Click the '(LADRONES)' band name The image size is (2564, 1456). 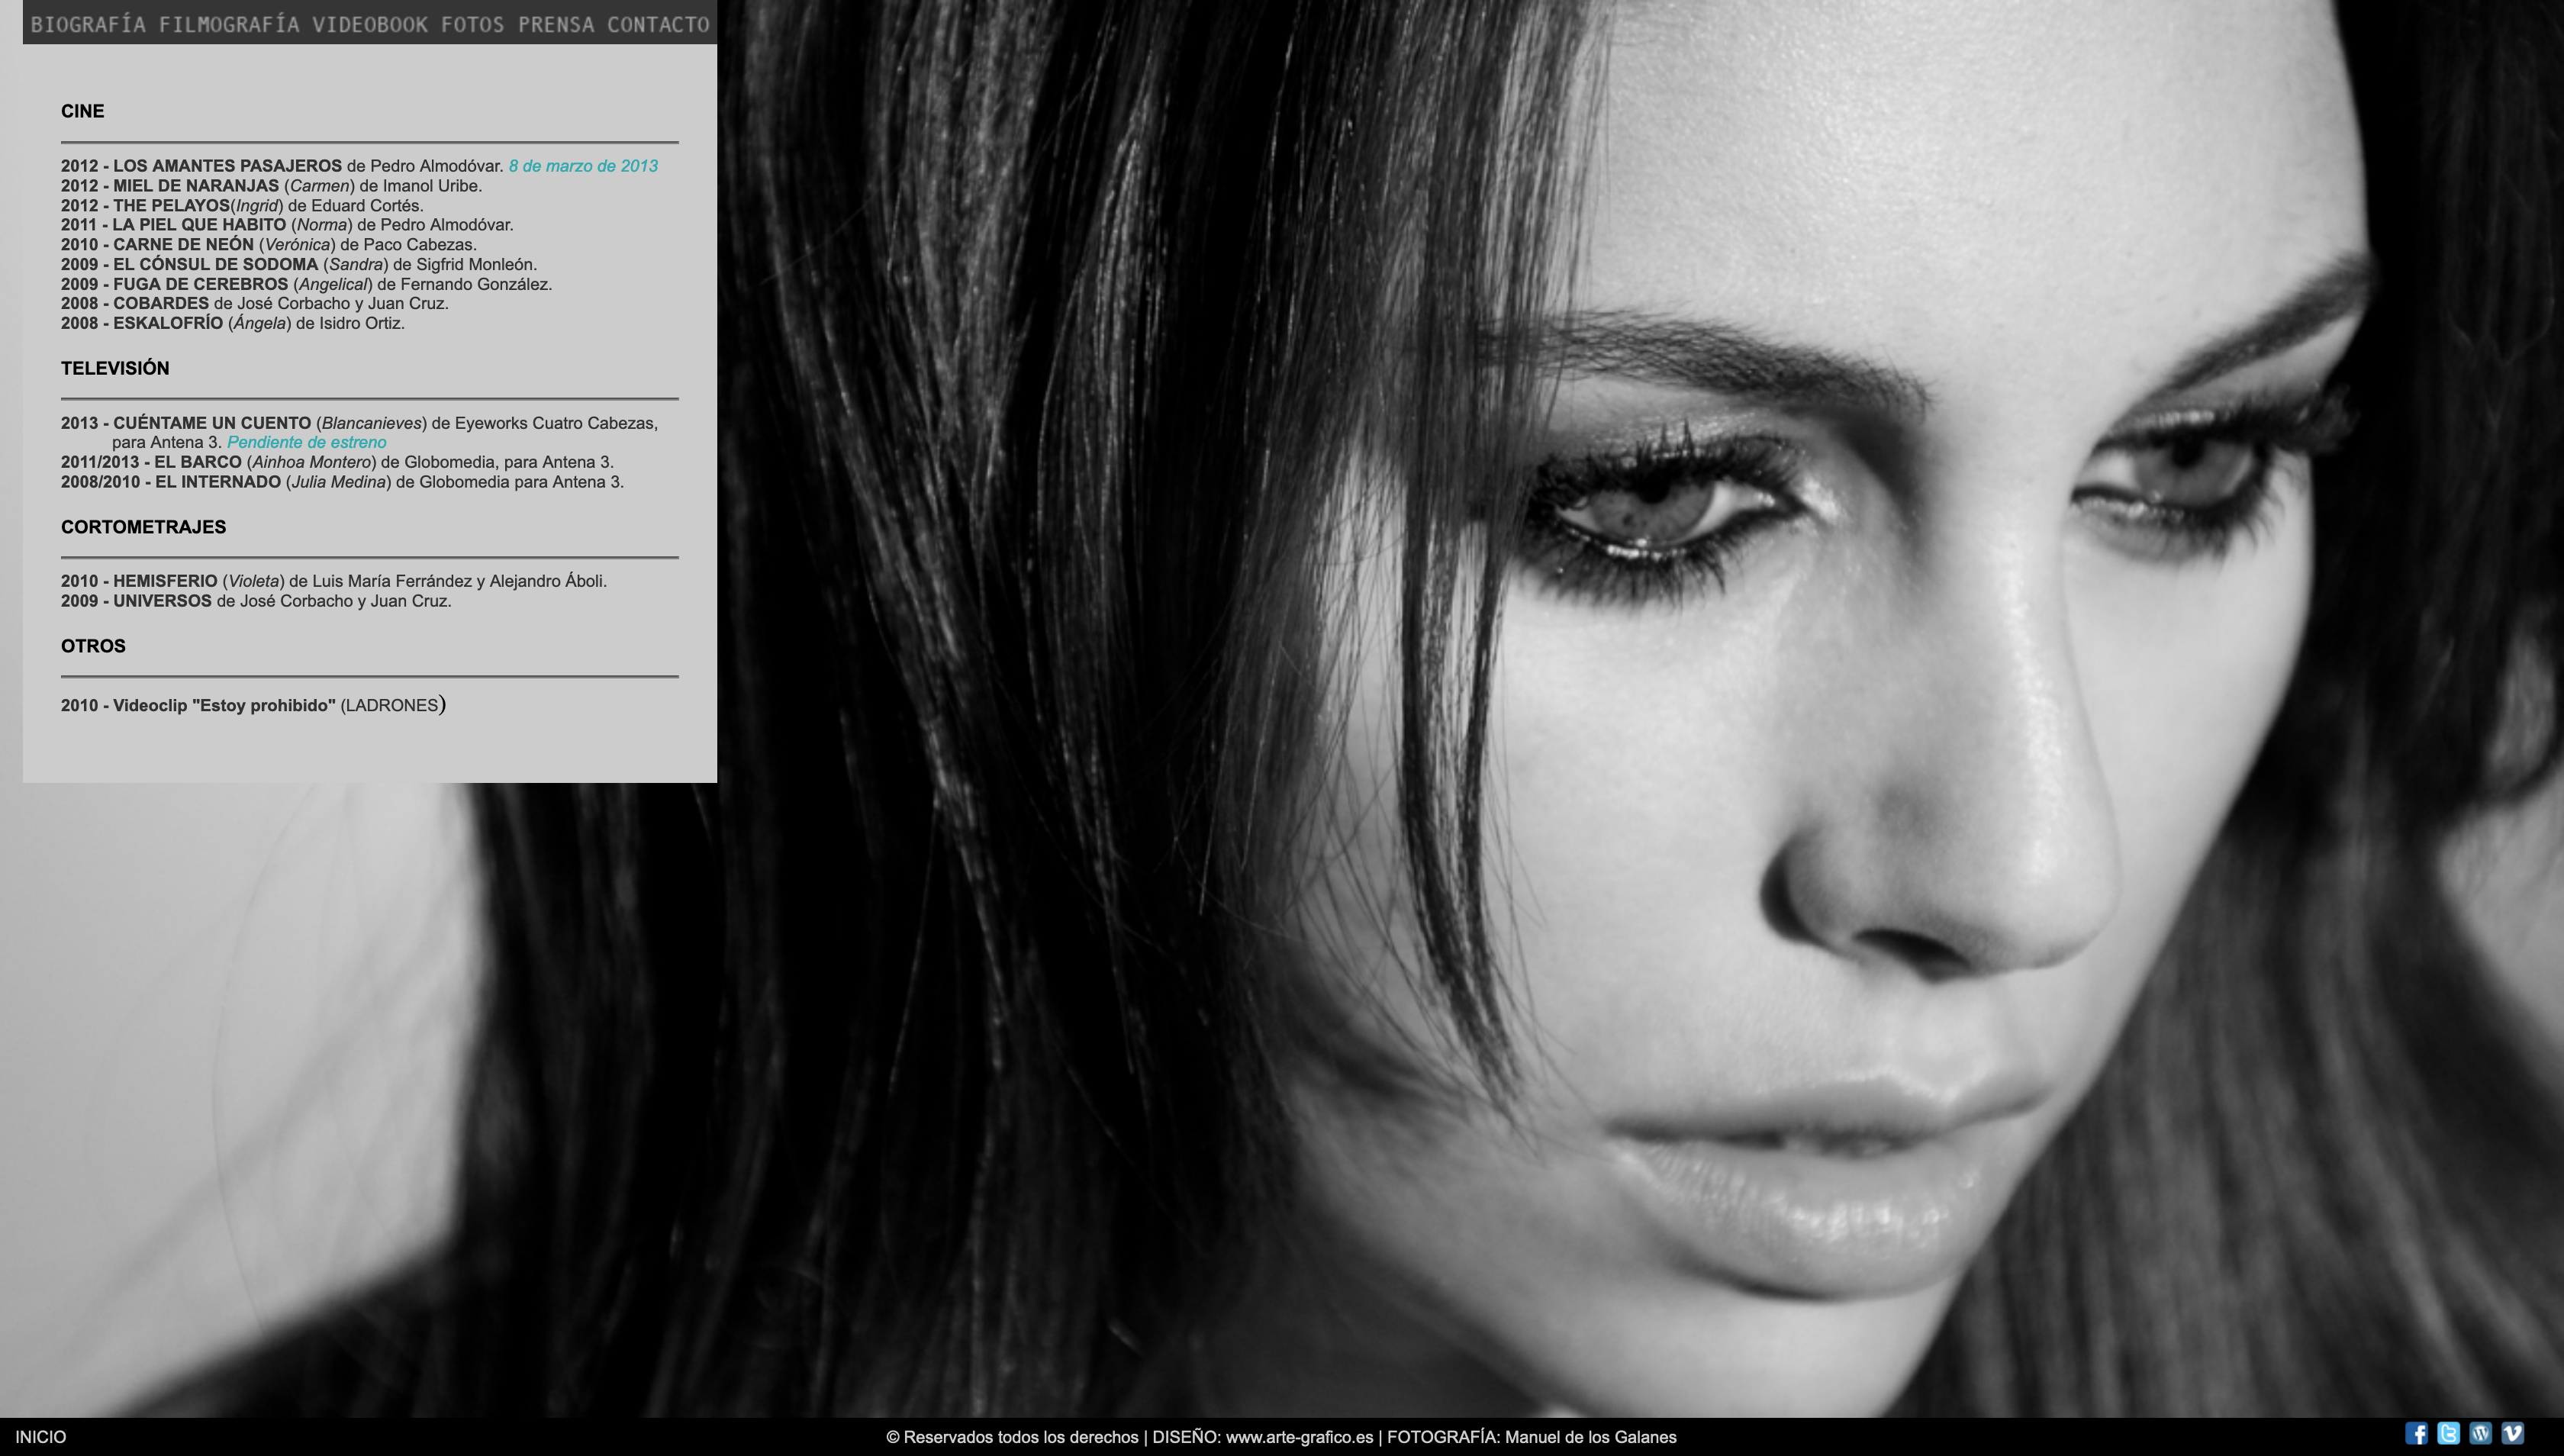click(393, 705)
